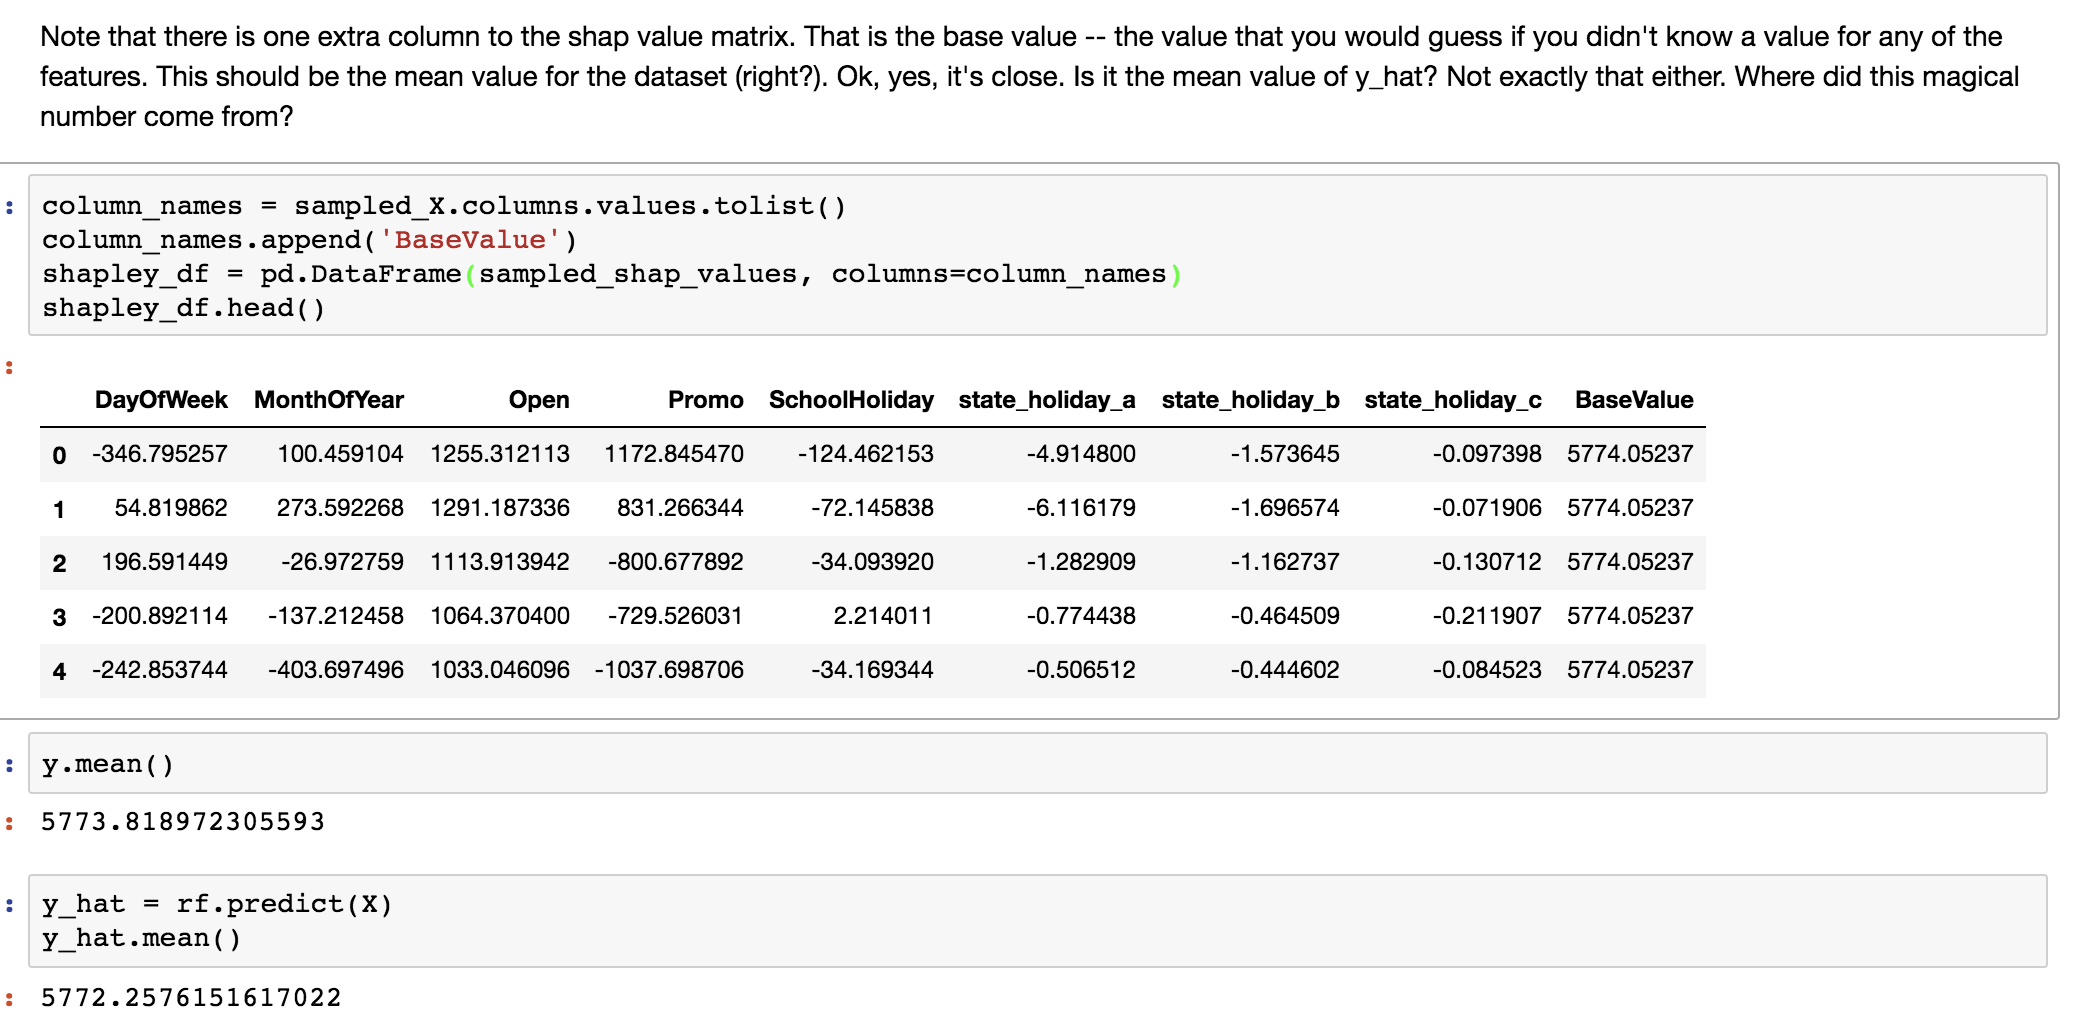2084x1020 pixels.
Task: Select the state_holiday_a column header
Action: (x=1046, y=399)
